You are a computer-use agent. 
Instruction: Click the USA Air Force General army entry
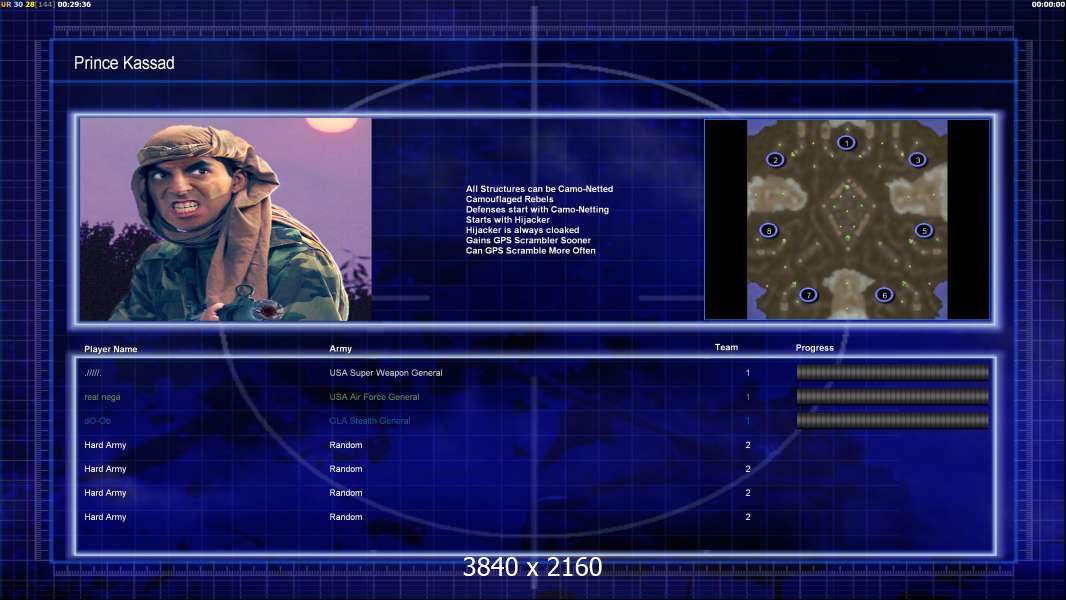pyautogui.click(x=374, y=397)
